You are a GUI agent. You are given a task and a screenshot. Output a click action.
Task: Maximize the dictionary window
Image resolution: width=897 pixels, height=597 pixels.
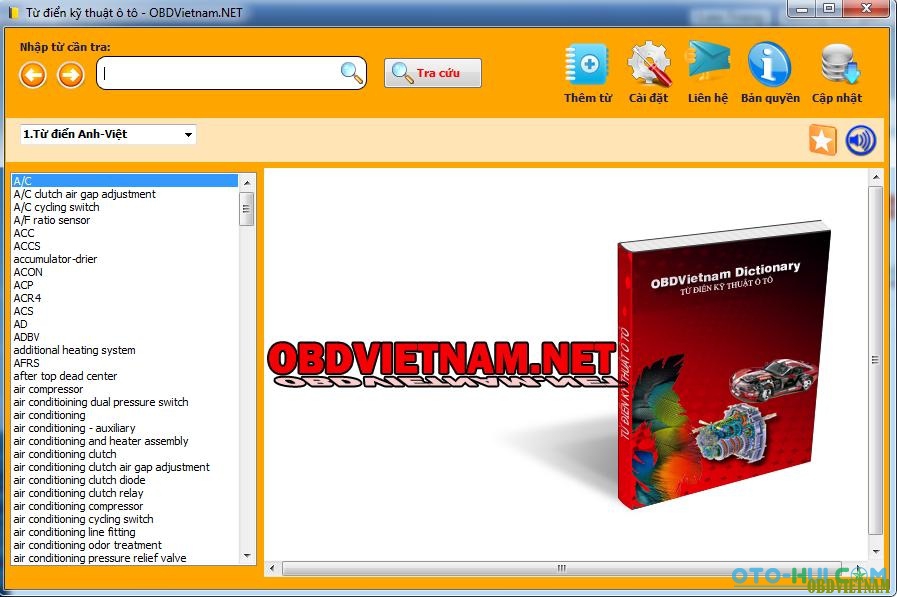(828, 9)
